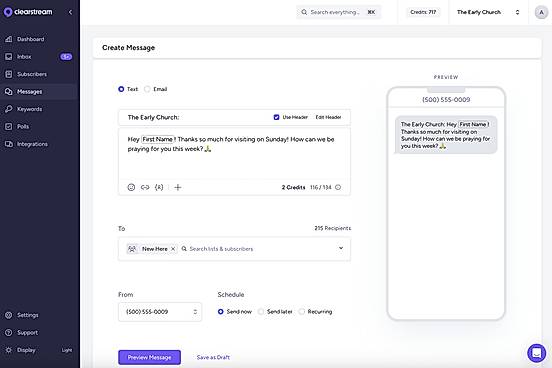Insert a link with the link icon

pos(145,187)
